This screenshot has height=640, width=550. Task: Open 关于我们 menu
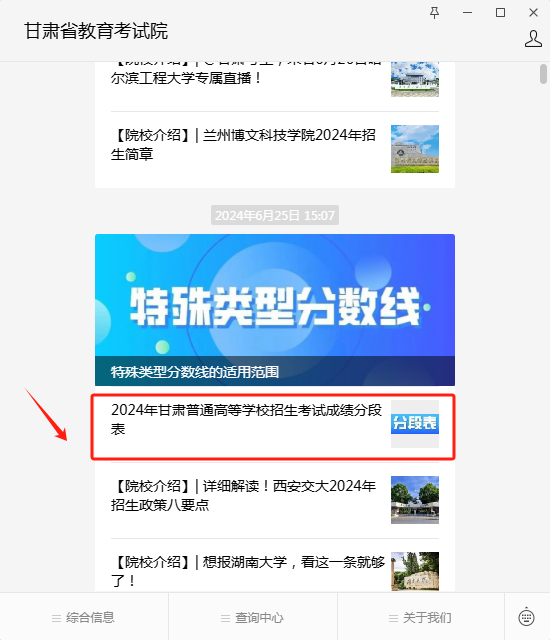point(421,617)
